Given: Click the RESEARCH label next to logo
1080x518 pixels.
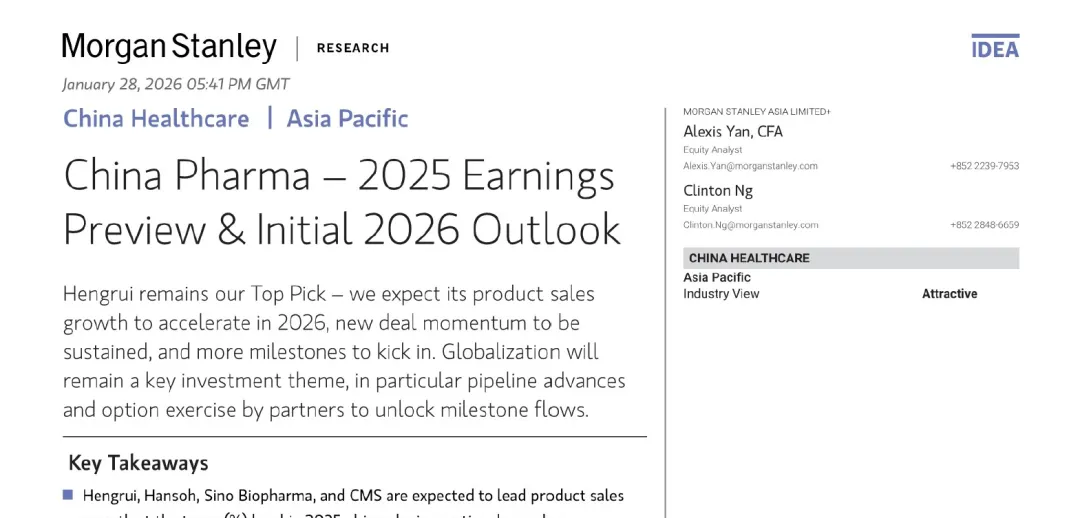Looking at the screenshot, I should pos(353,48).
